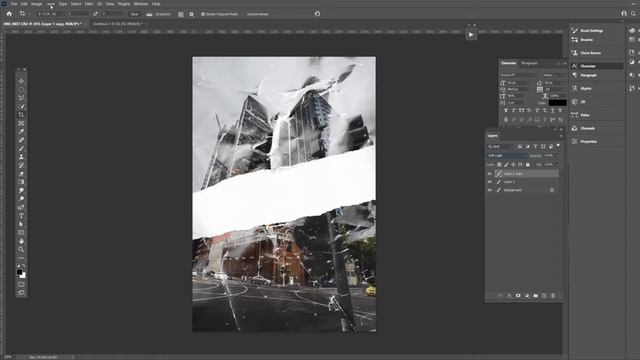Image resolution: width=640 pixels, height=360 pixels.
Task: Open crop overlay grid options
Action: pos(181,14)
